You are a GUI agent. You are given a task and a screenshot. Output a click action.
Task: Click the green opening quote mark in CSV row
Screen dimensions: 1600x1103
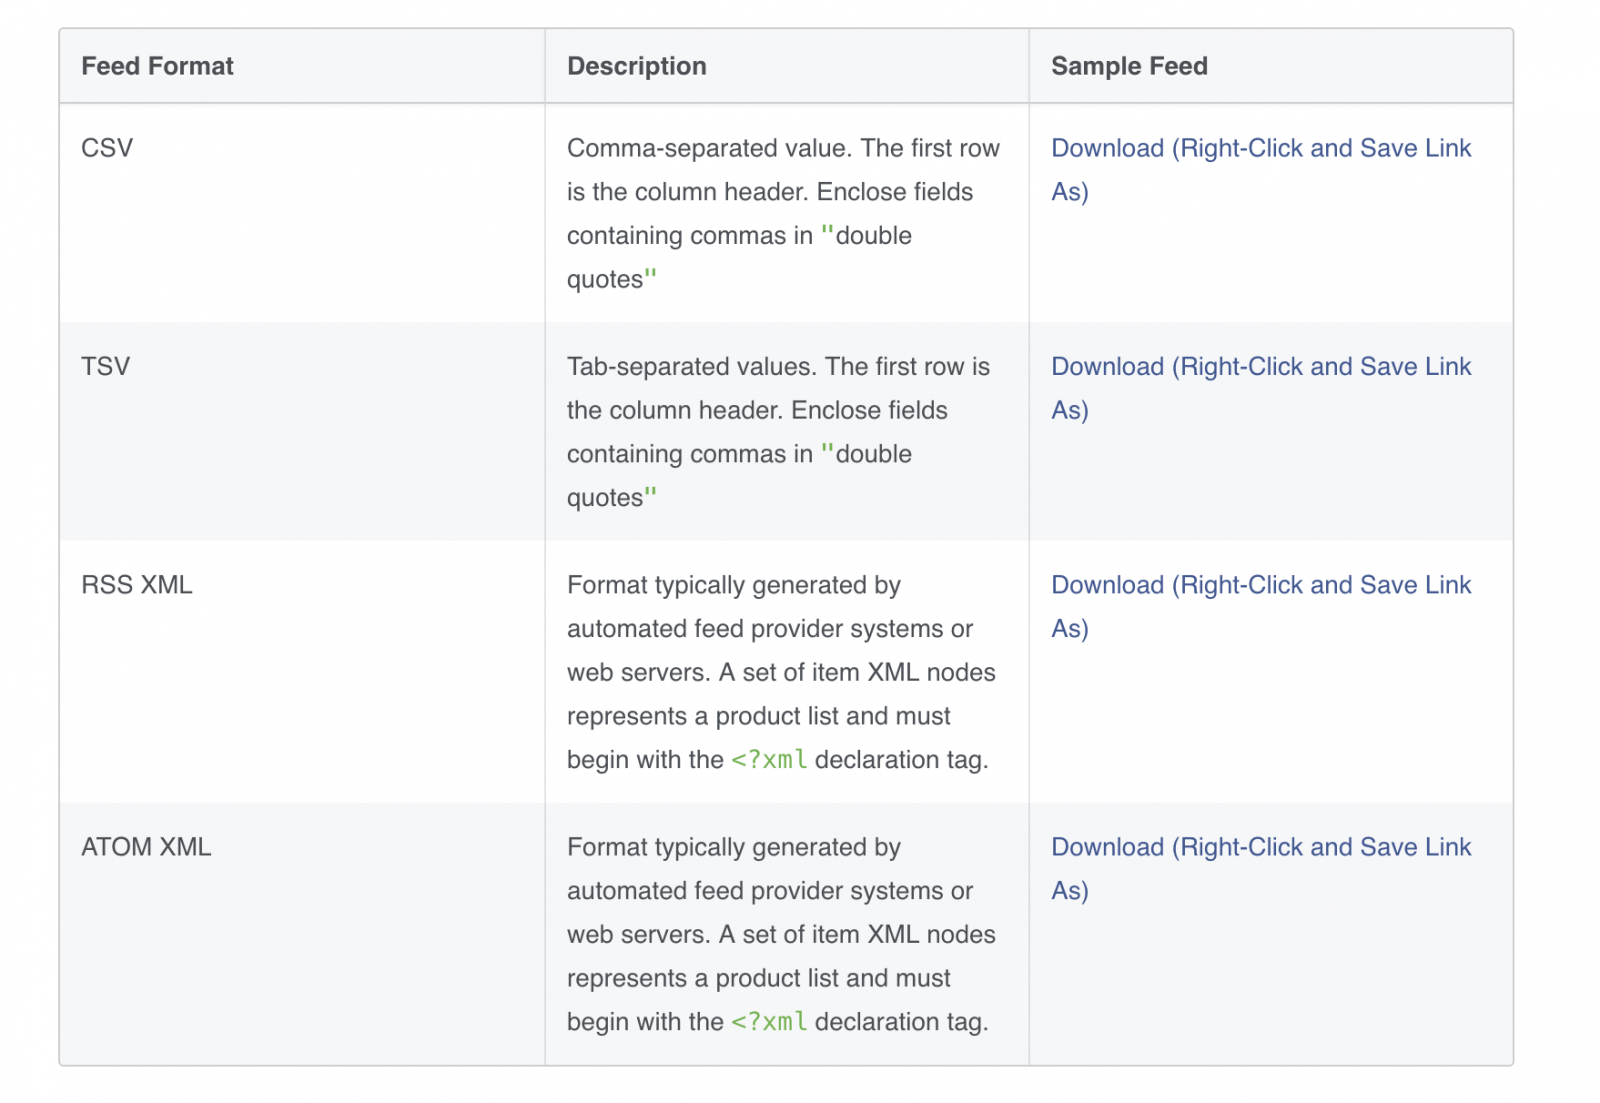pos(827,231)
